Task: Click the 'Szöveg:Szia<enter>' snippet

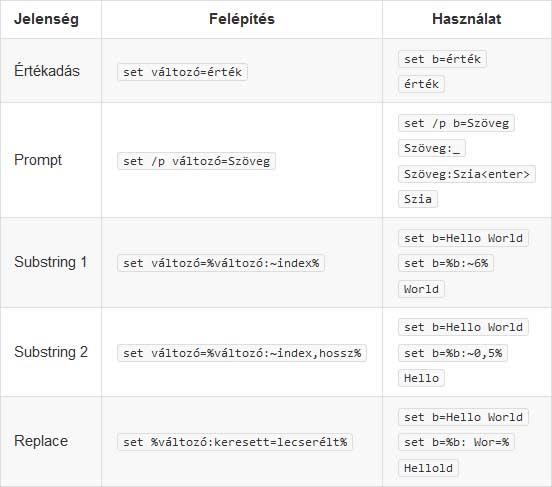Action: pos(467,174)
